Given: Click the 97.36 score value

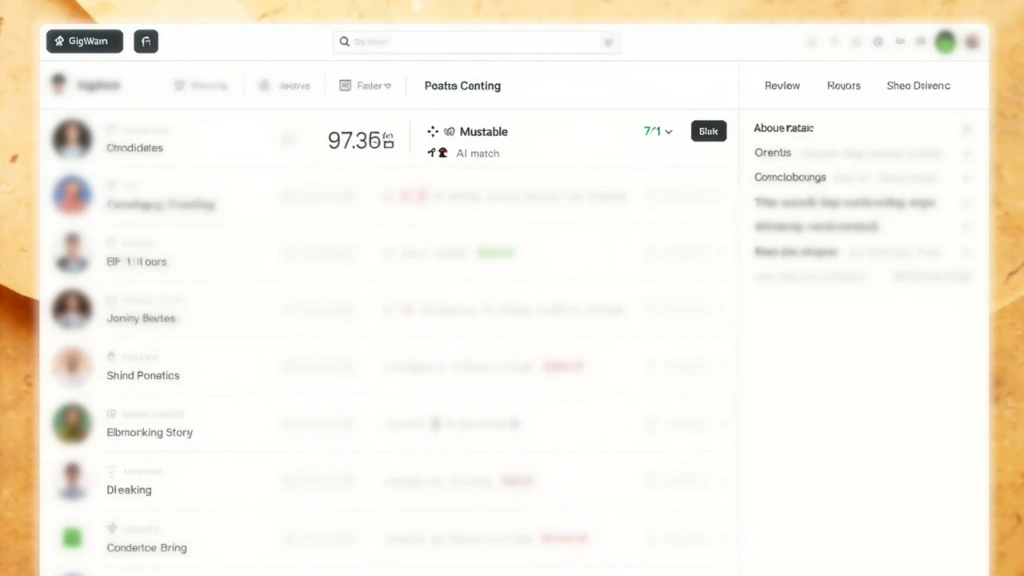Looking at the screenshot, I should 354,140.
